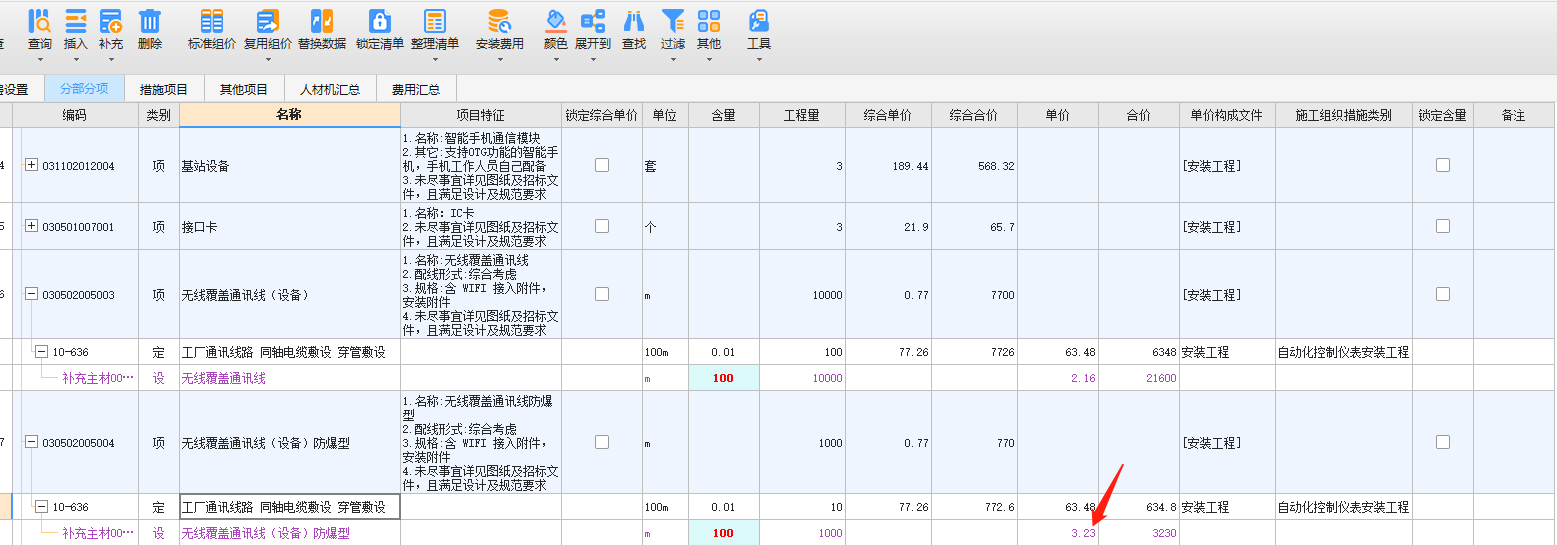Switch to 分部分项 tab

pyautogui.click(x=84, y=88)
